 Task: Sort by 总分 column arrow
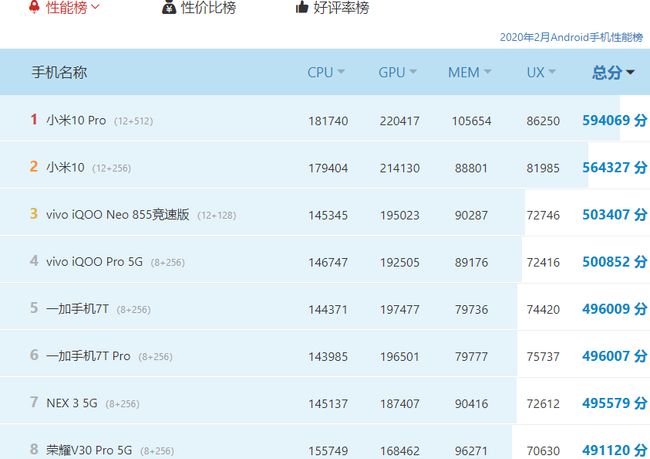pos(630,72)
